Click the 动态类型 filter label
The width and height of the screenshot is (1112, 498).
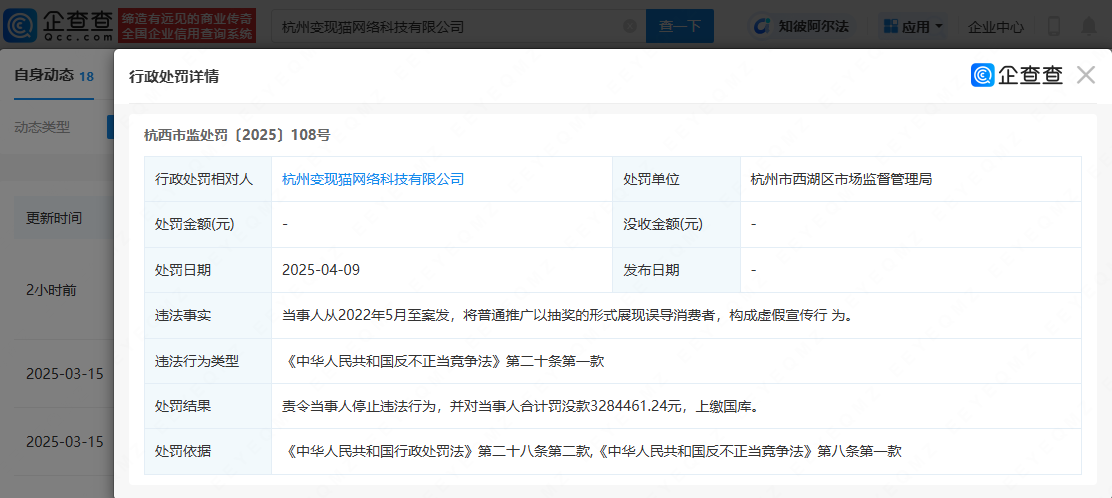click(x=42, y=127)
